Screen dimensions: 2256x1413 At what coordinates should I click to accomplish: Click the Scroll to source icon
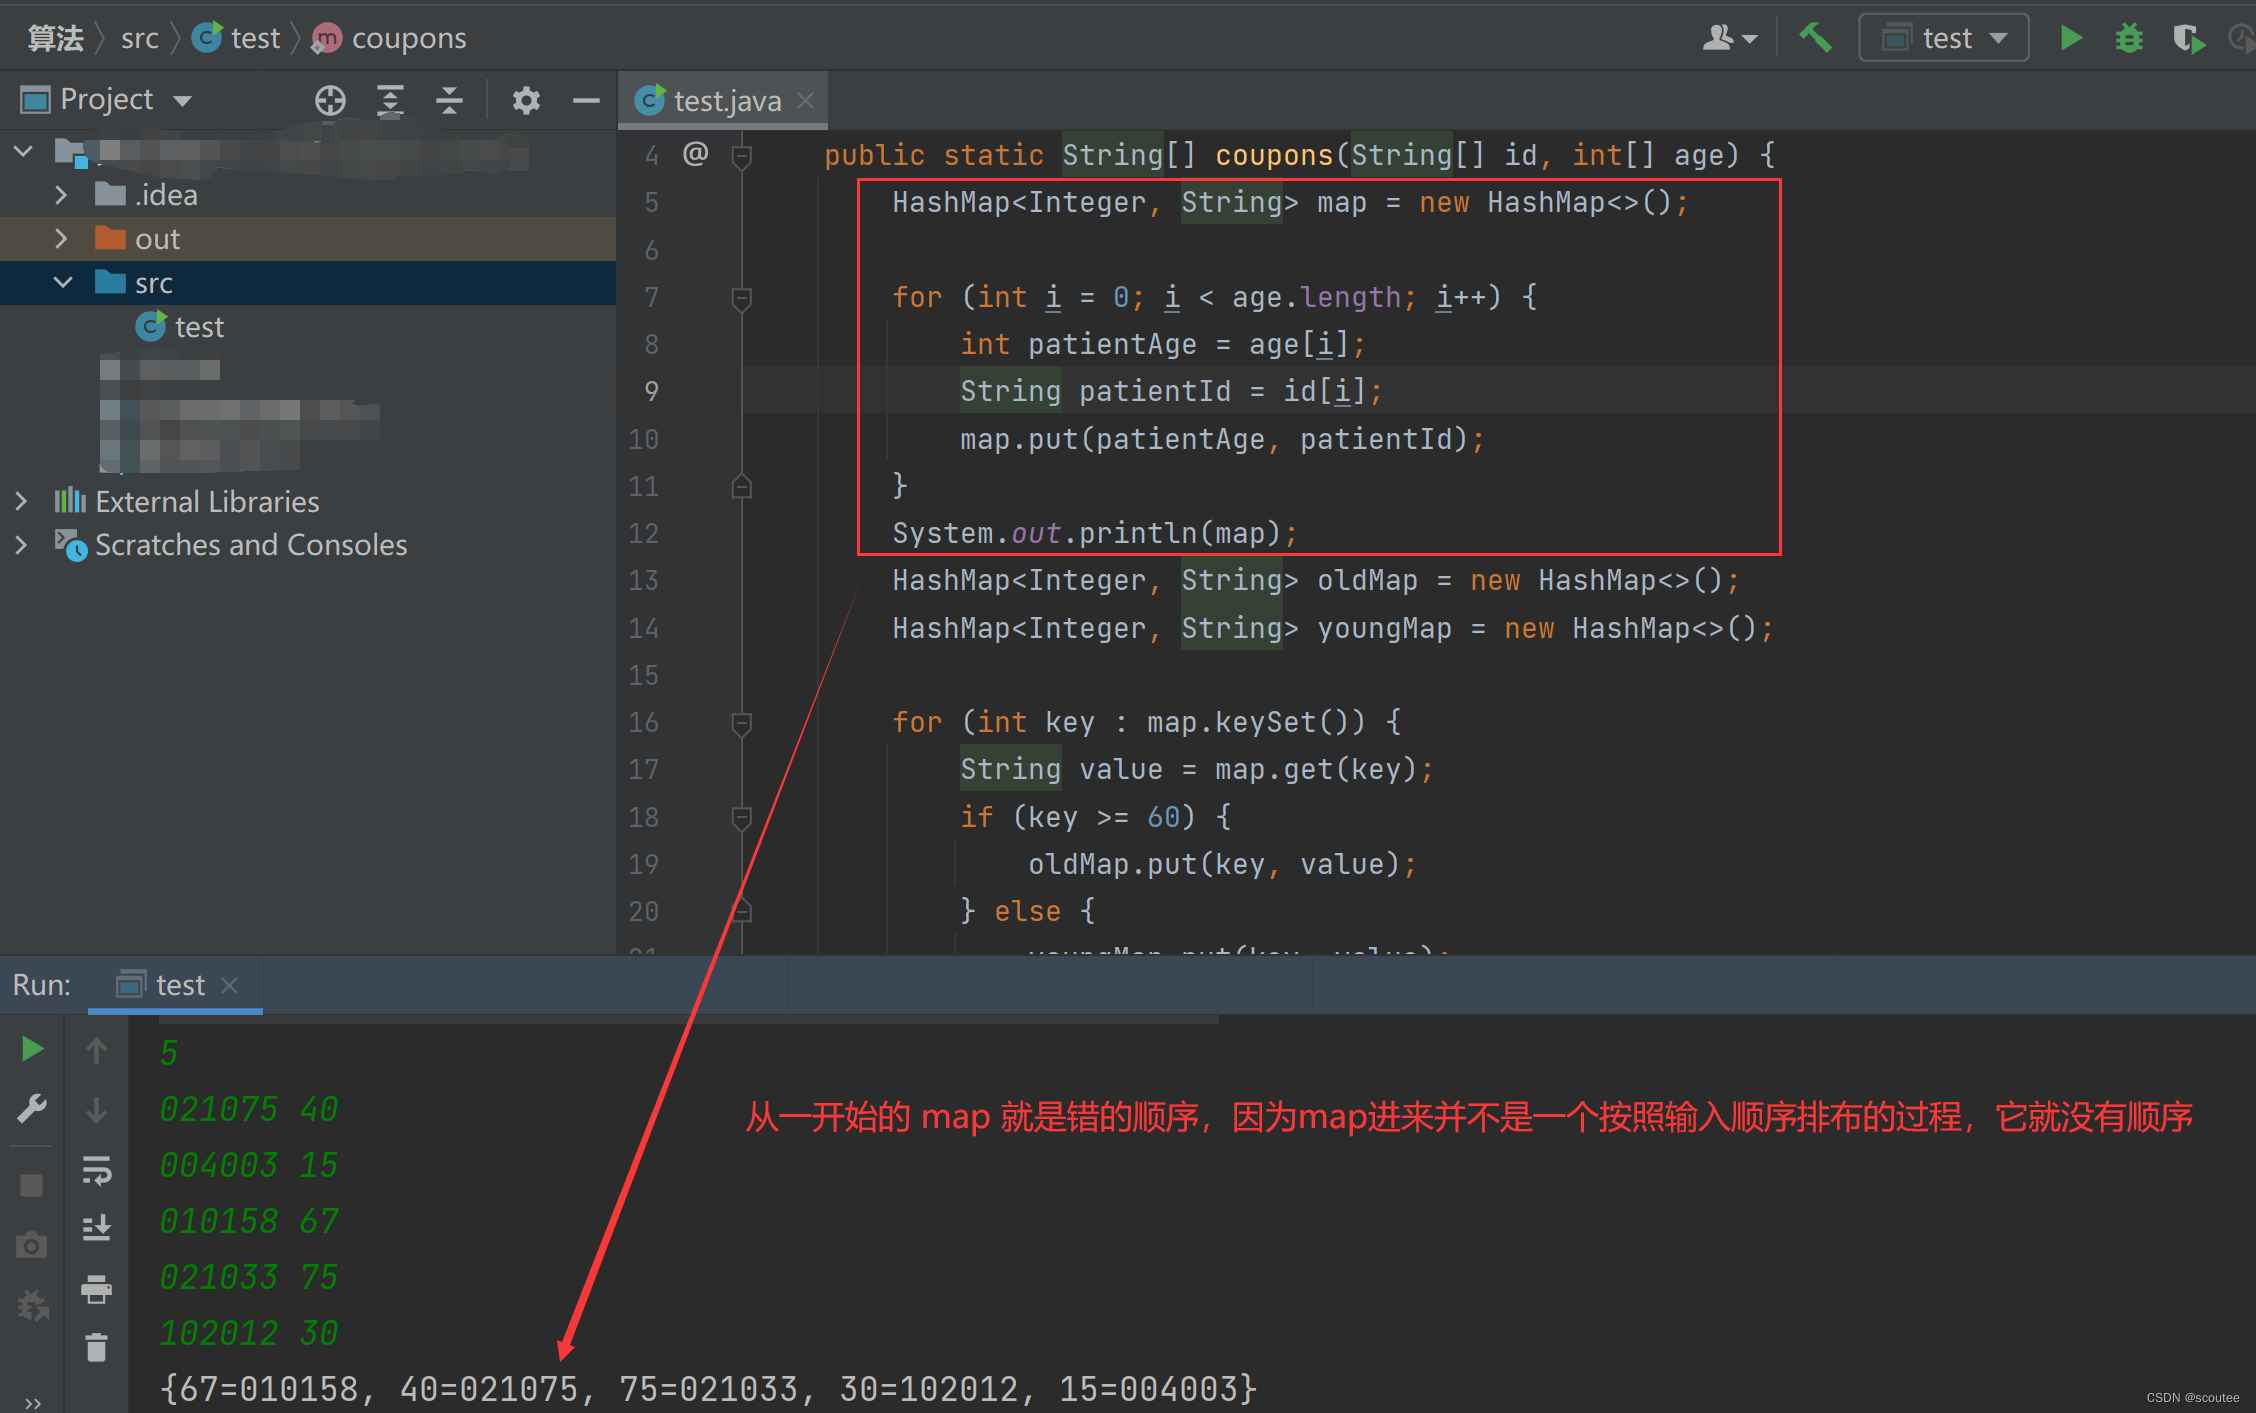point(326,101)
